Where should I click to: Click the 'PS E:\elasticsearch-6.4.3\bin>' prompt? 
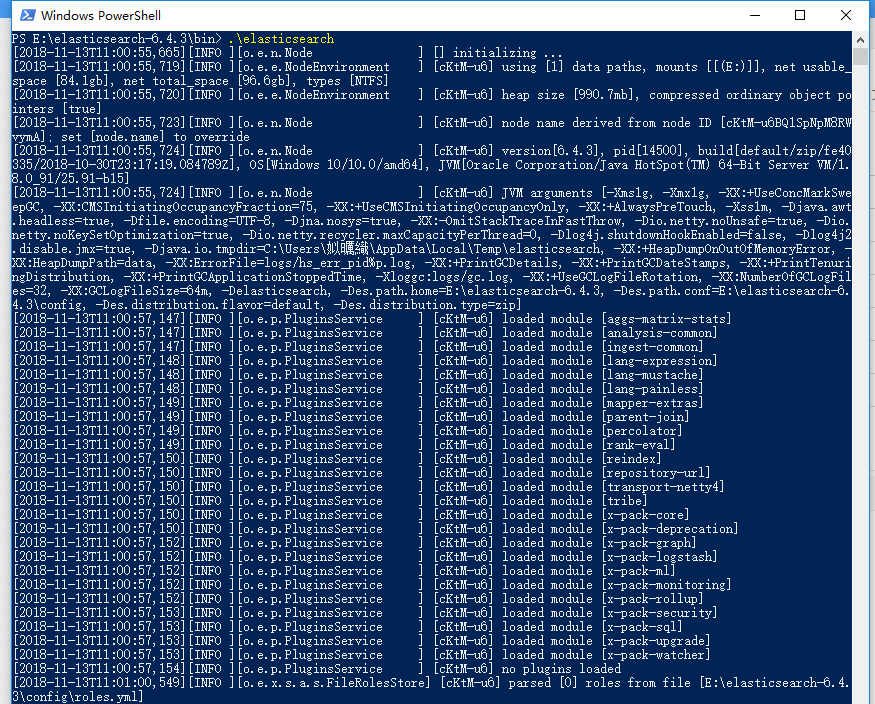click(x=117, y=38)
